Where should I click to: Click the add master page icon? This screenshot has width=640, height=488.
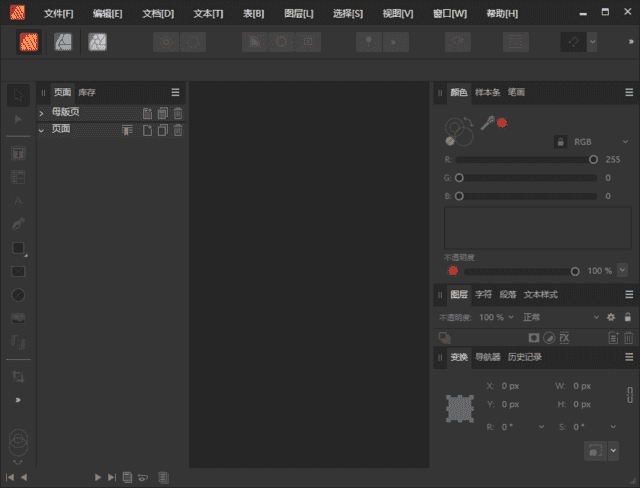(147, 113)
